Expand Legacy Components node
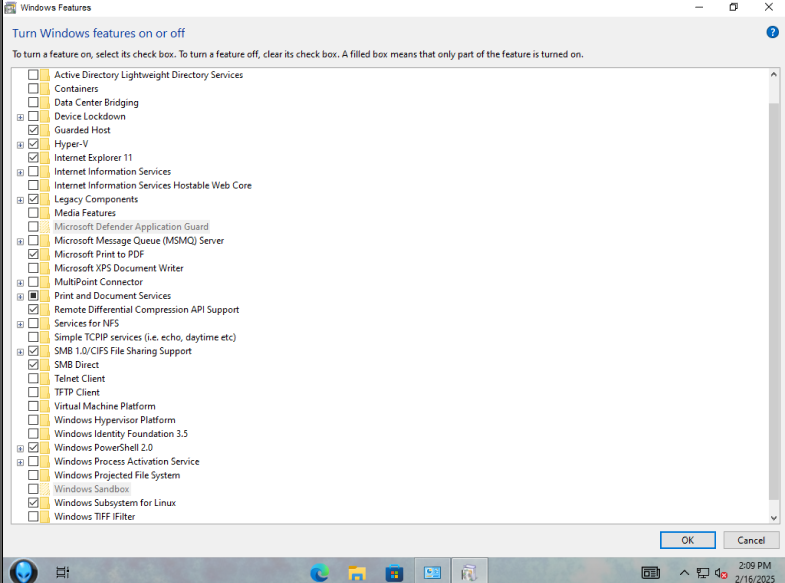Screen dimensions: 785x583 tap(20, 200)
